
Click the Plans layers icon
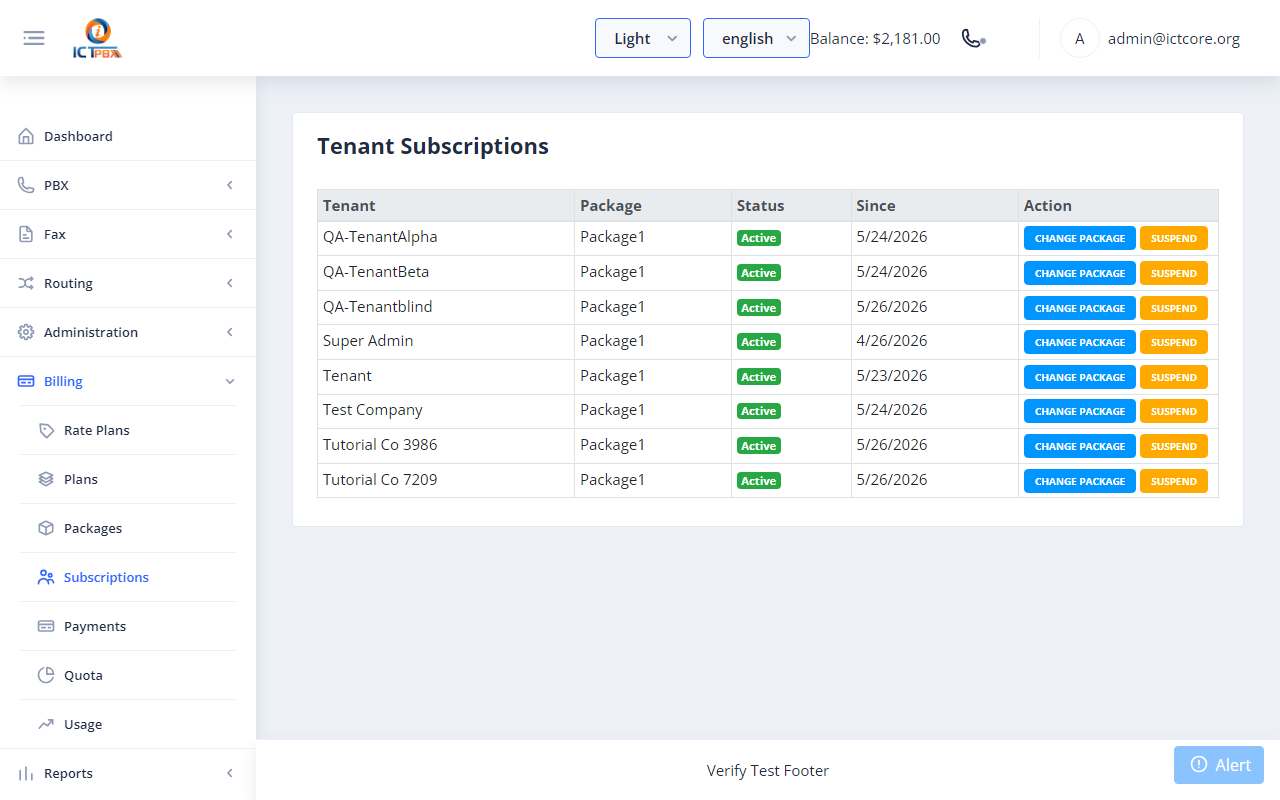(46, 479)
